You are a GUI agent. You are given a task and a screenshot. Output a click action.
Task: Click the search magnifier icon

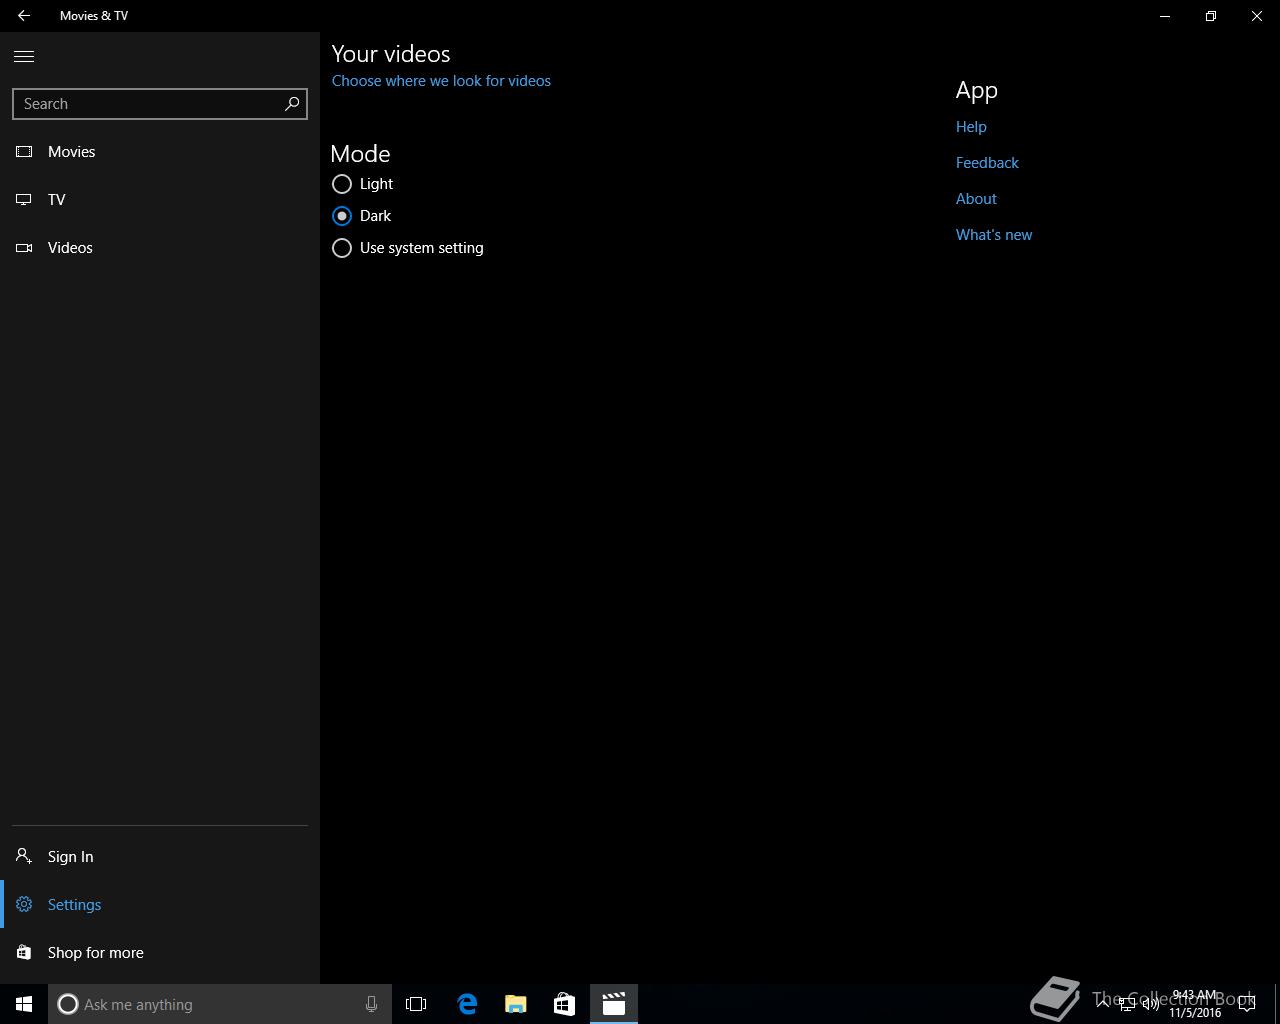292,104
